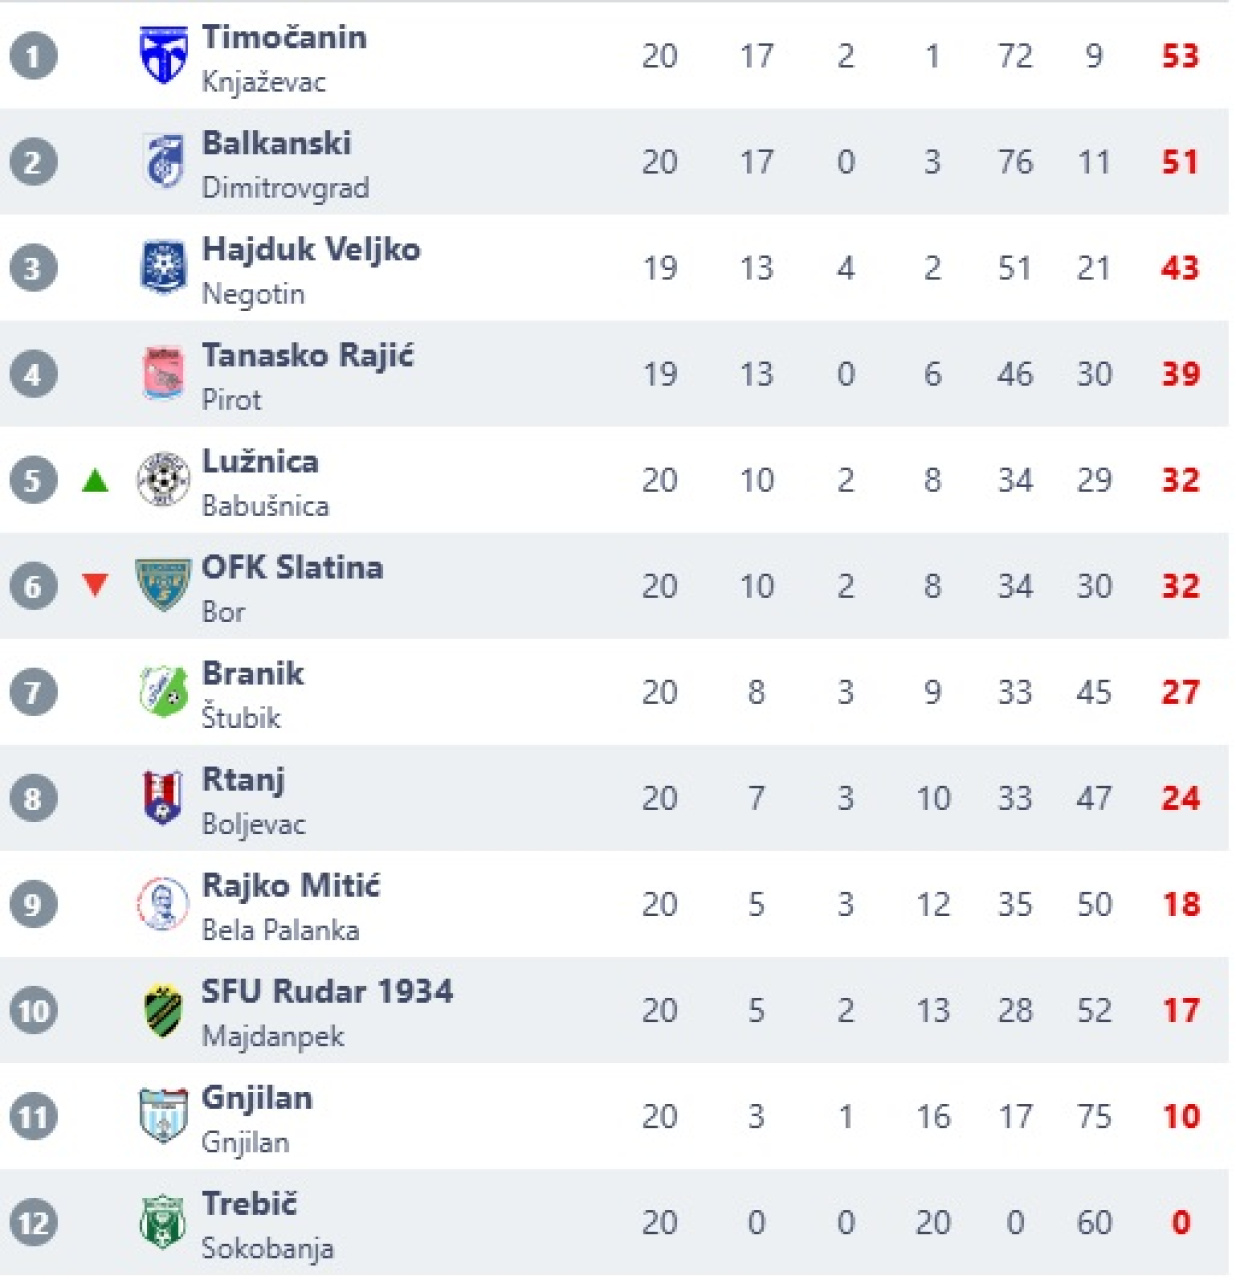
Task: Click the Gnjilan club crest
Action: 163,1116
